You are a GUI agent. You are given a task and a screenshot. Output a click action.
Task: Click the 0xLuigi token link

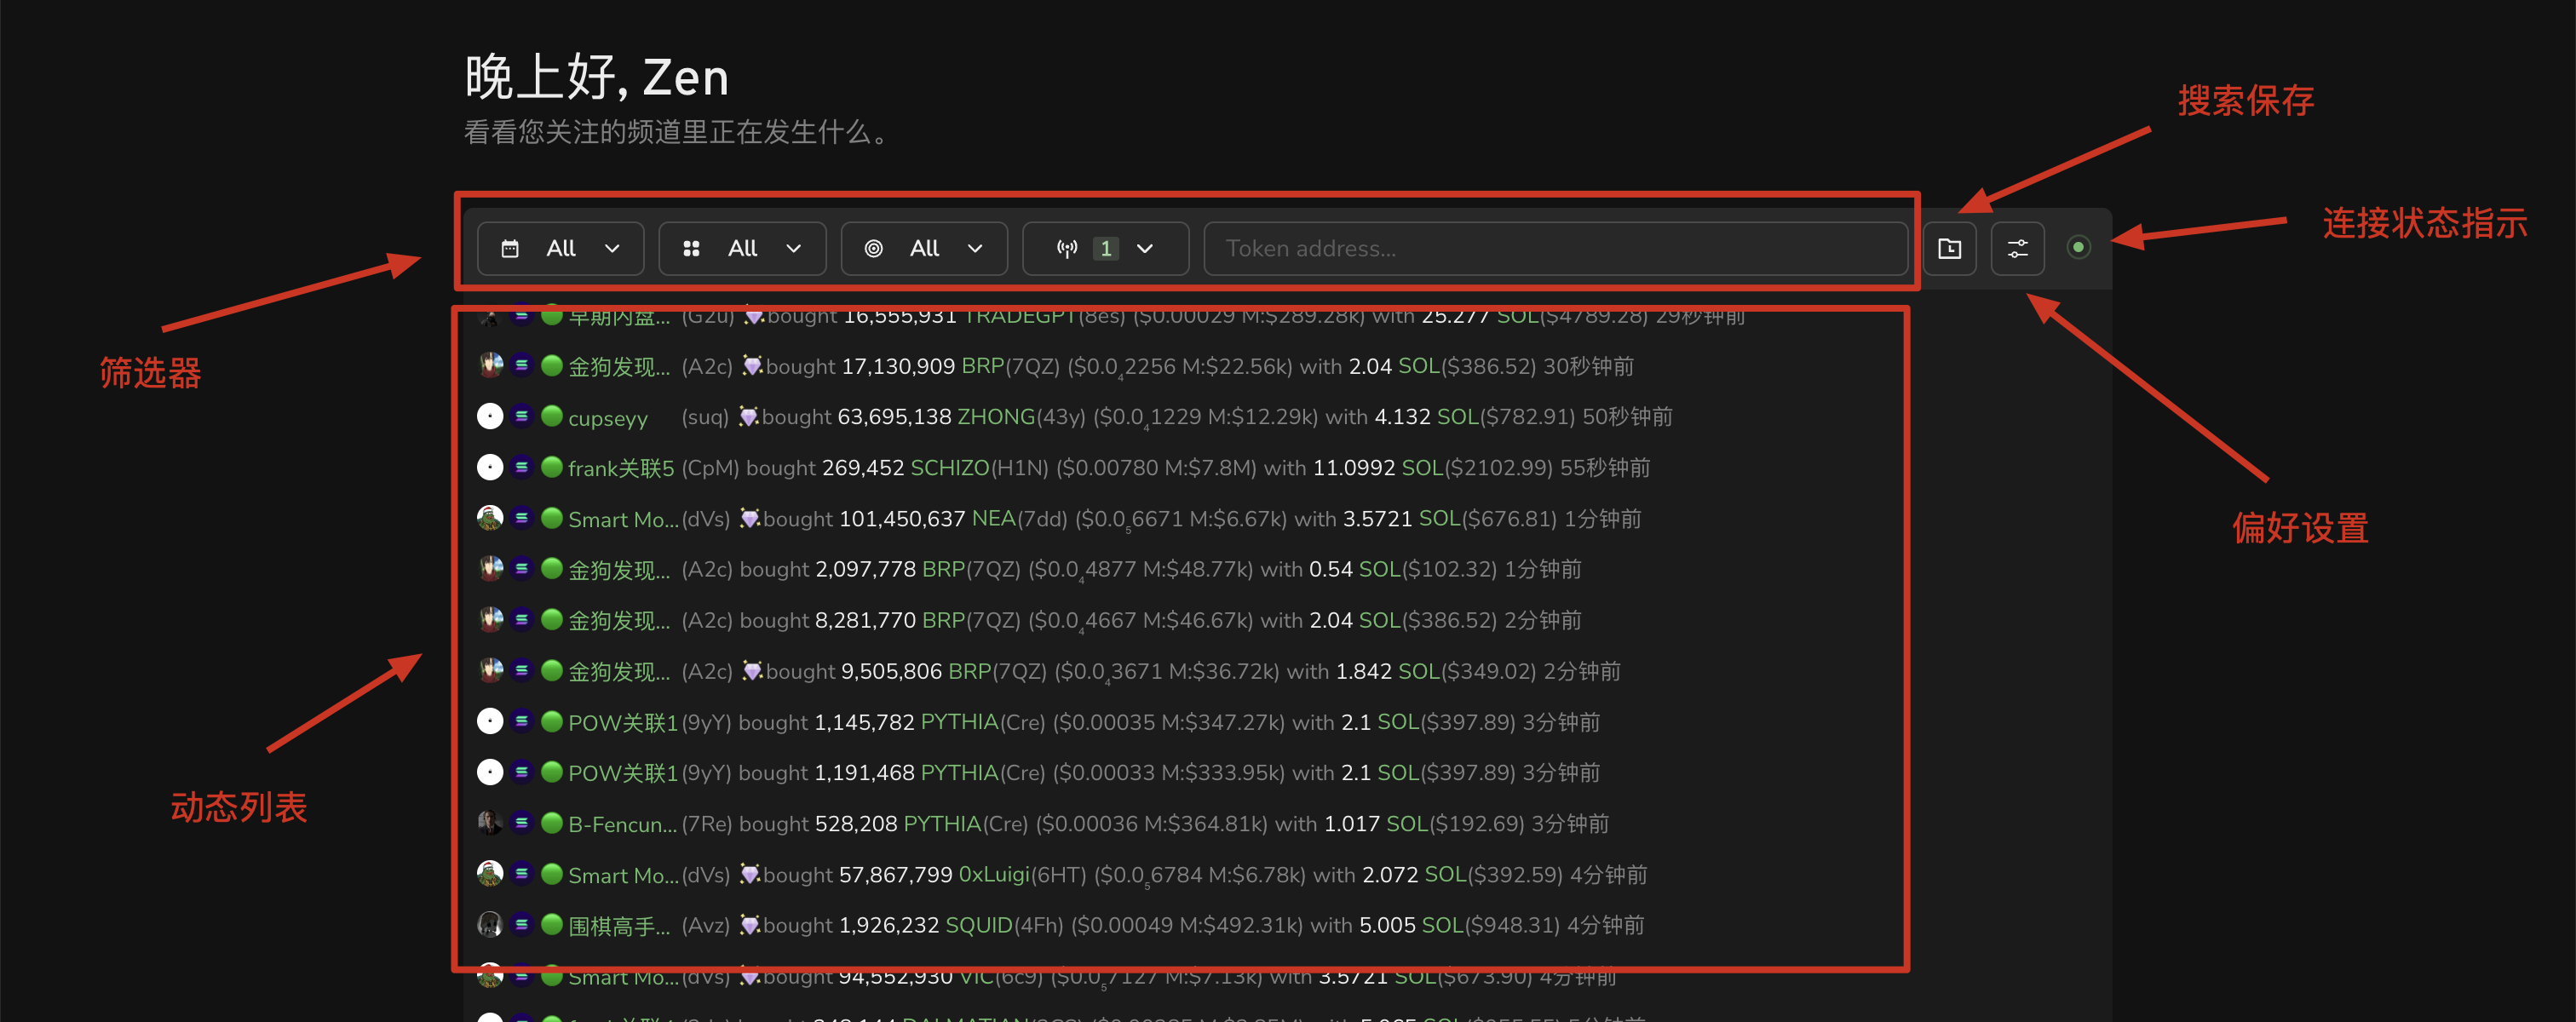(993, 874)
